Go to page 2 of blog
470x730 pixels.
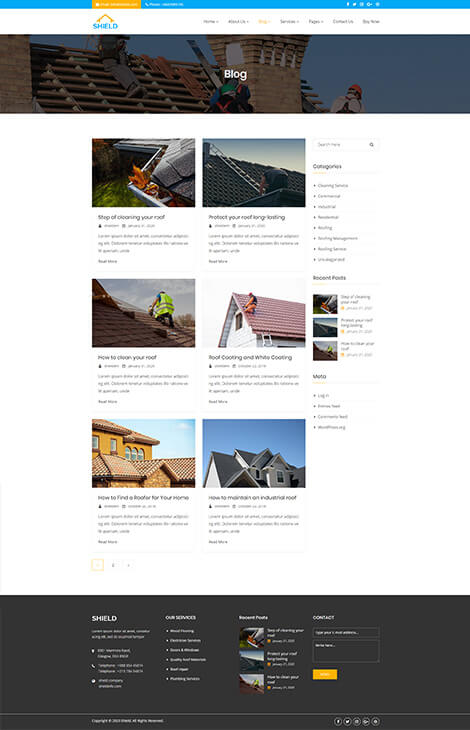(x=113, y=565)
